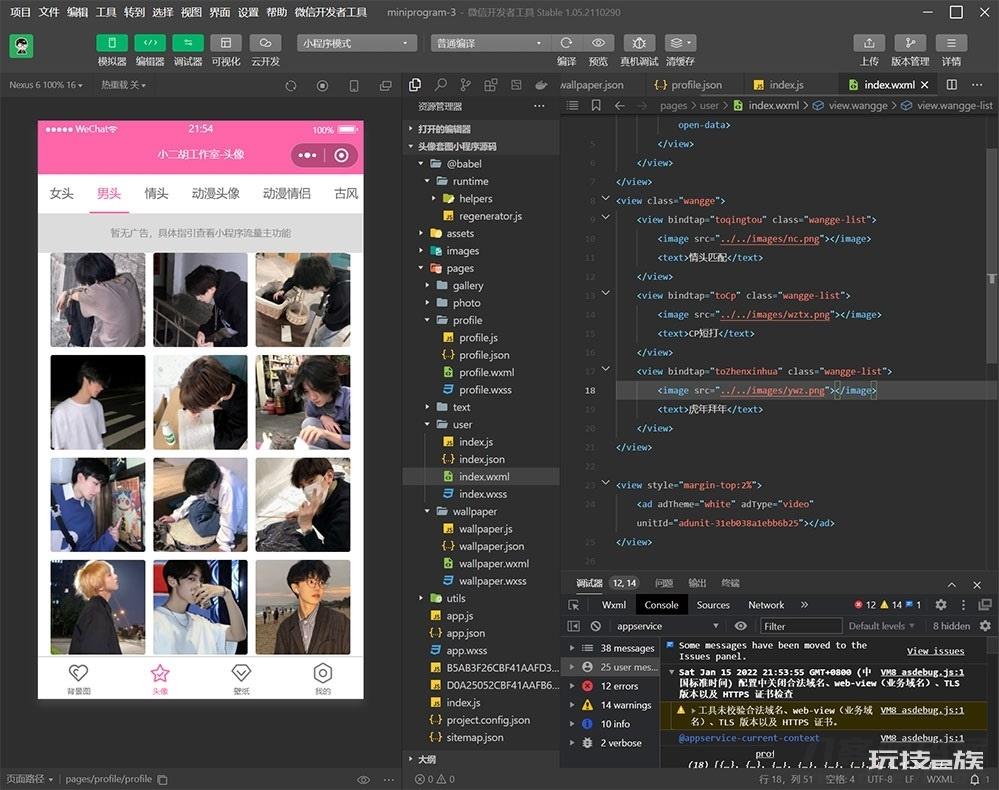The width and height of the screenshot is (999, 790).
Task: Open the extensions icon in sidebar
Action: click(491, 85)
